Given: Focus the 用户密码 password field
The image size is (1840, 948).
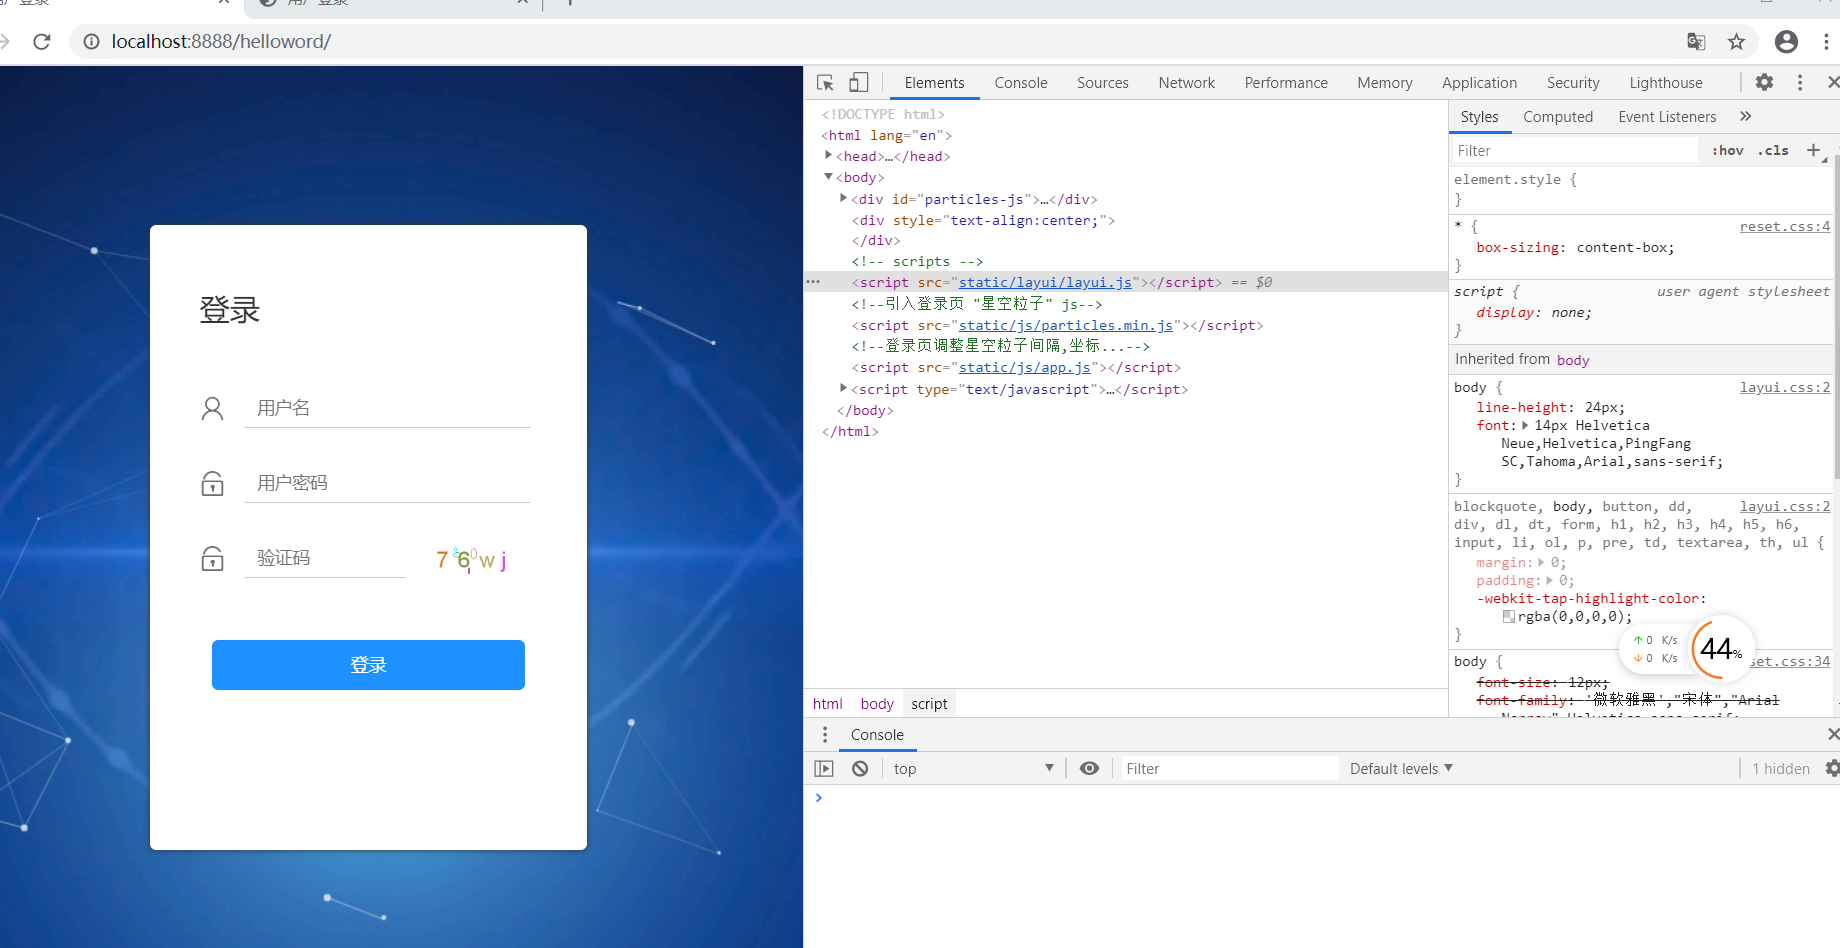Looking at the screenshot, I should click(x=387, y=483).
